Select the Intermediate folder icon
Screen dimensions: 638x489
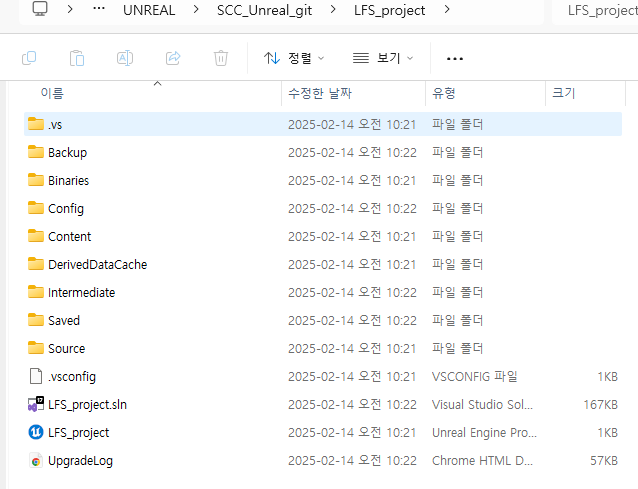point(36,292)
